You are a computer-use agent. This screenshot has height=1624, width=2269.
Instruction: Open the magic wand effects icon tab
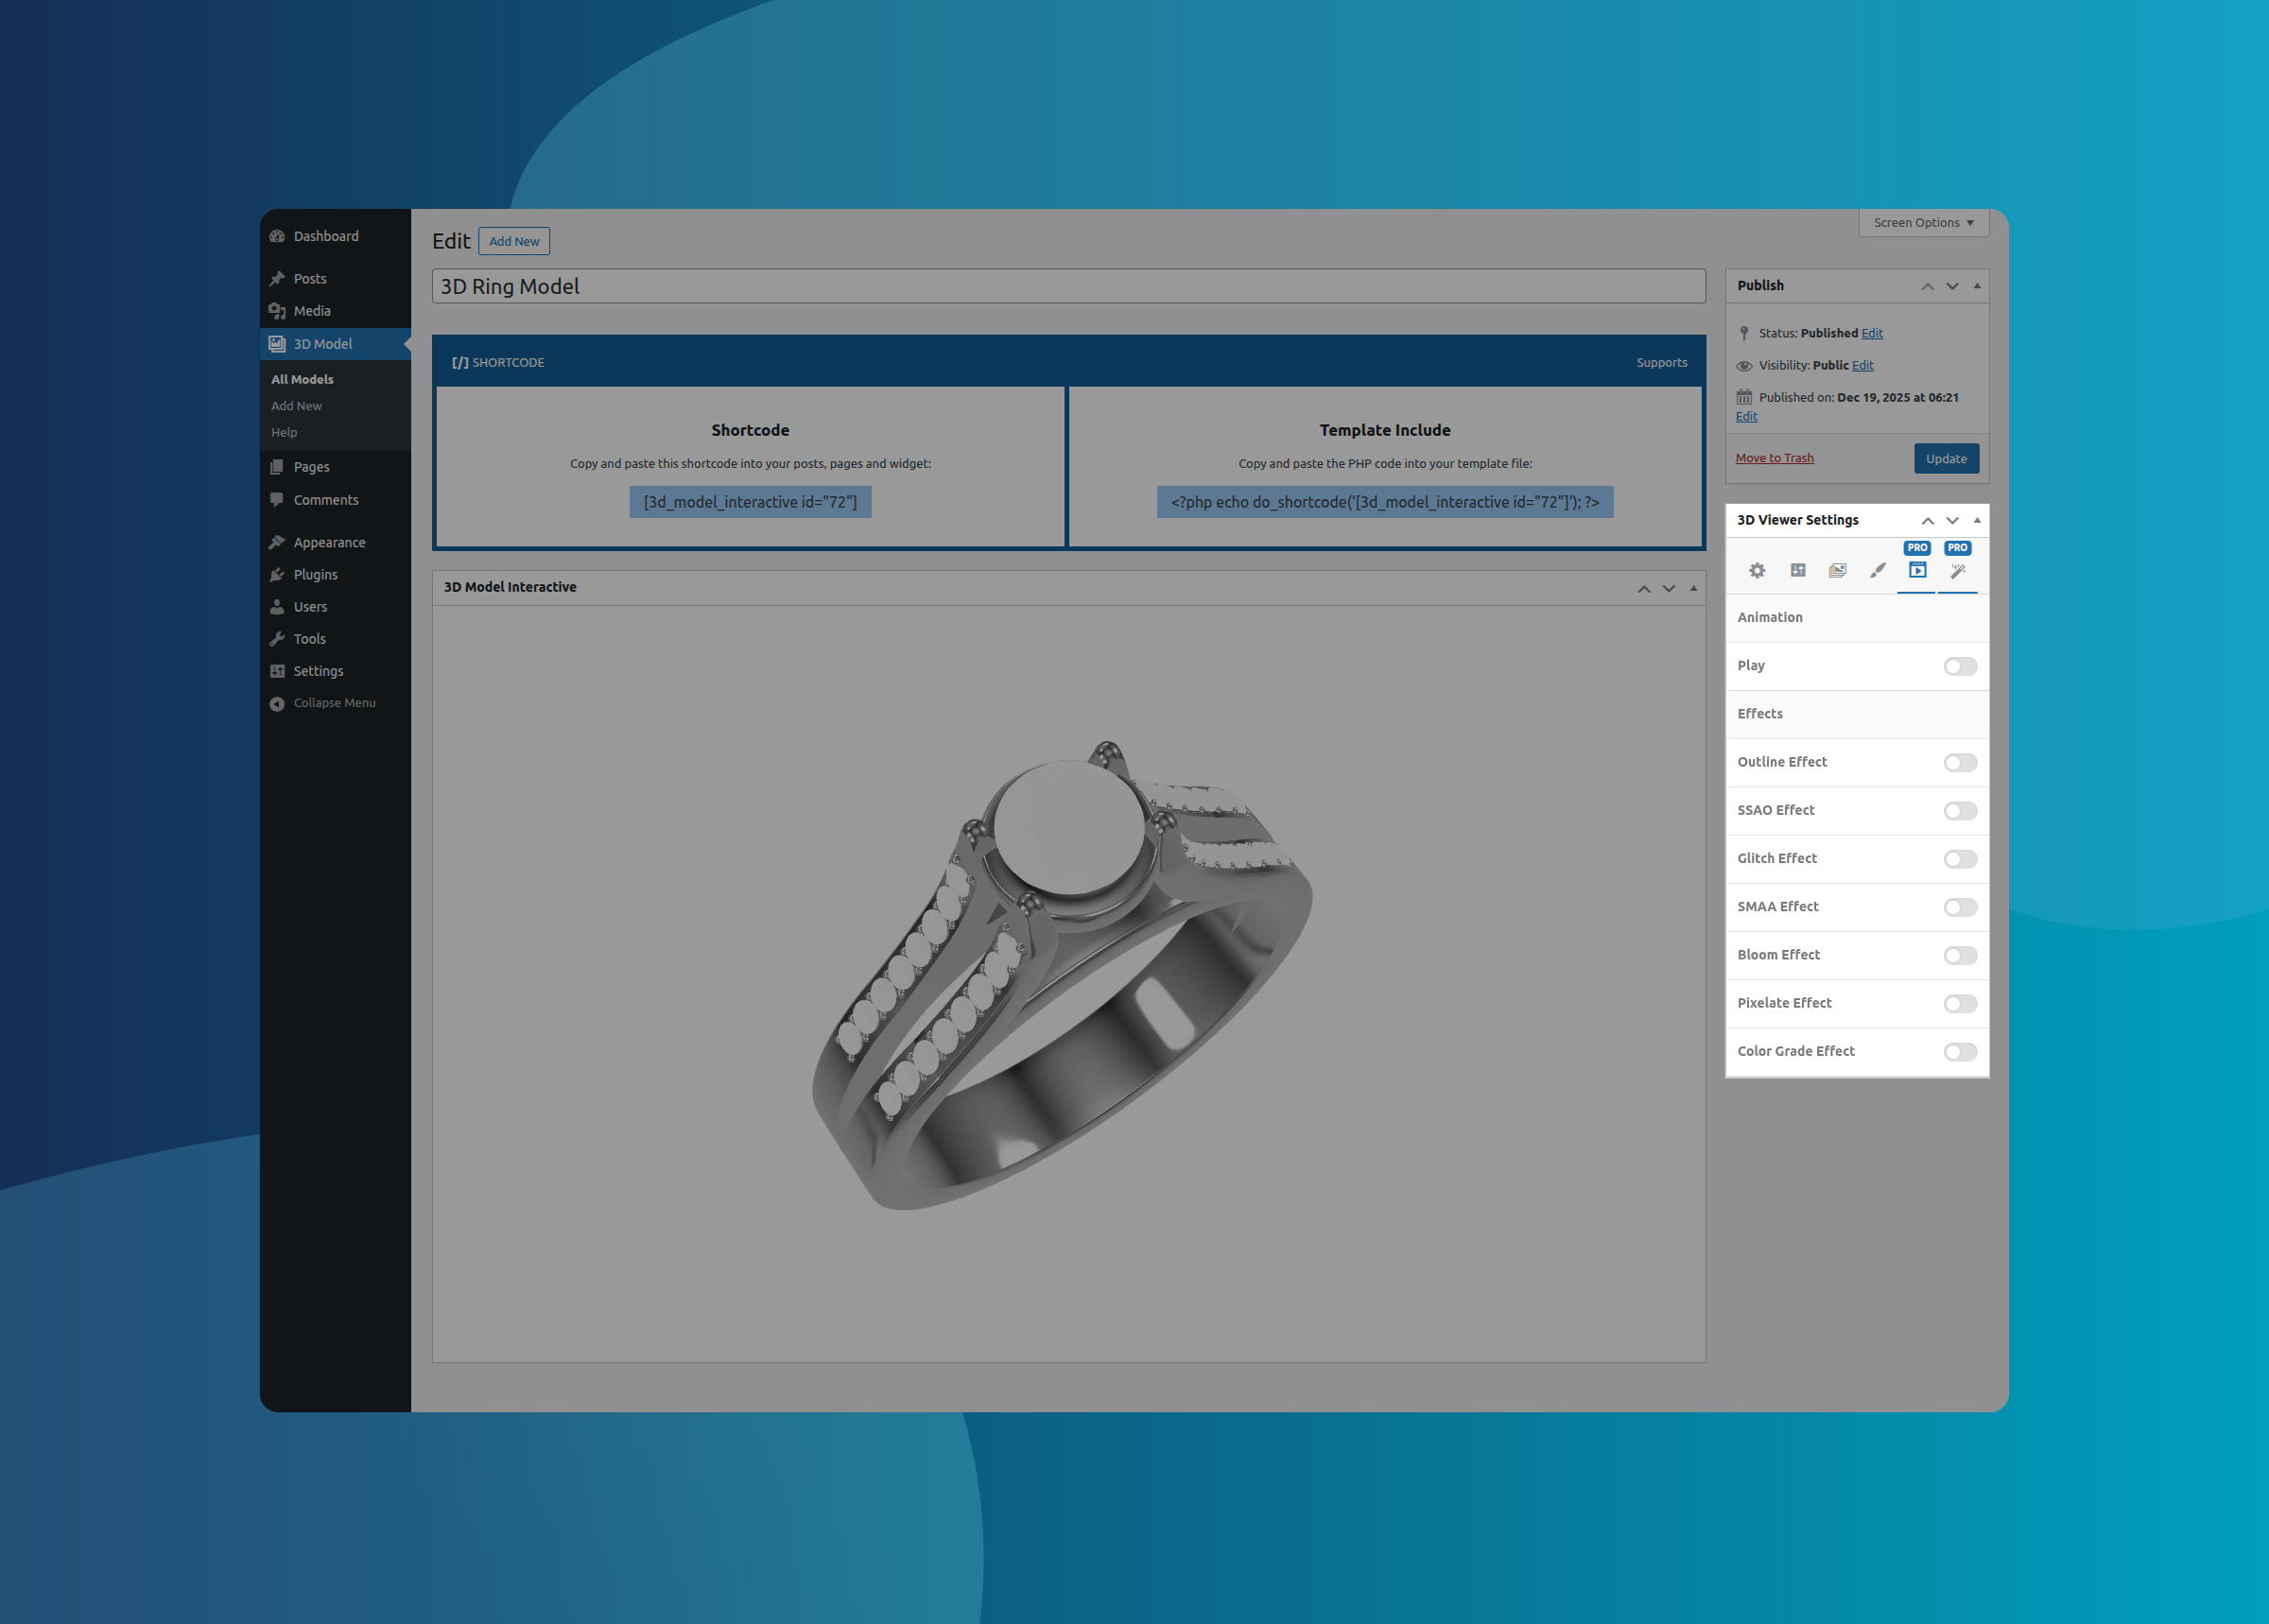point(1957,570)
